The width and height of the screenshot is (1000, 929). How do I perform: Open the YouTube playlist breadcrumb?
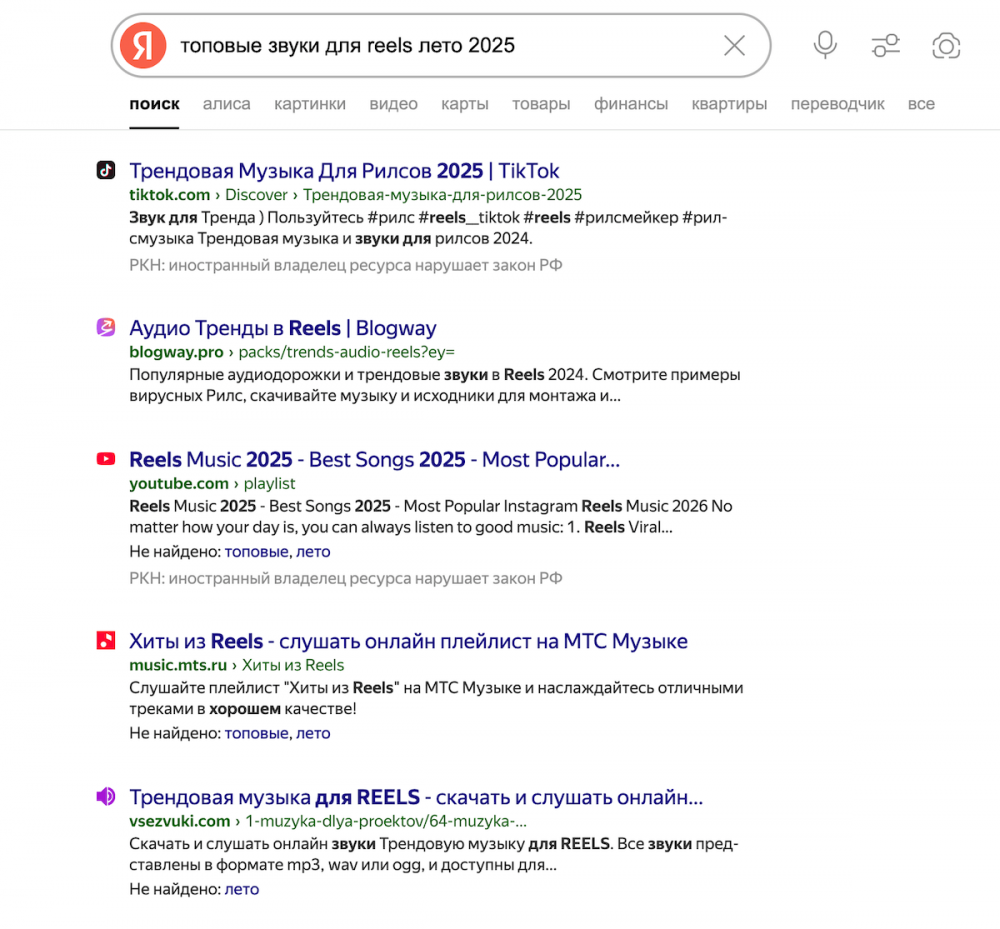[x=269, y=483]
